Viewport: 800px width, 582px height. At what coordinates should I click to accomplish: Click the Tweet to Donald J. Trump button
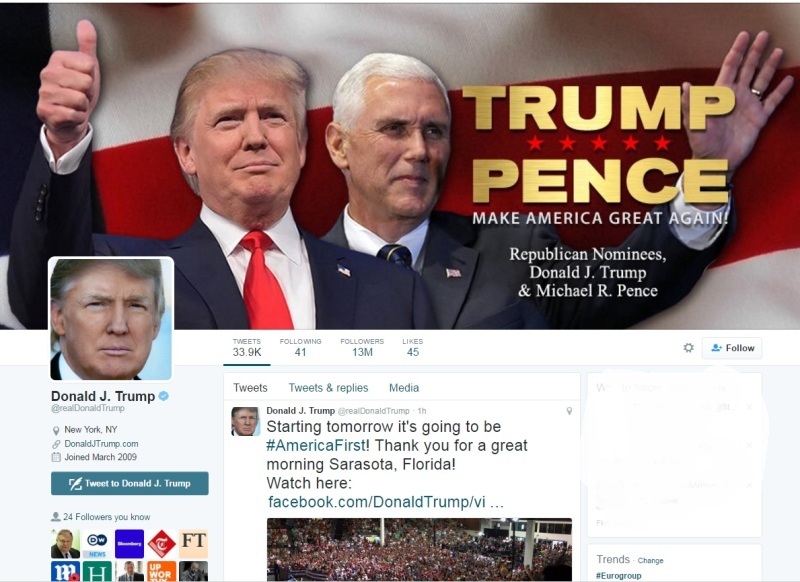(x=130, y=483)
